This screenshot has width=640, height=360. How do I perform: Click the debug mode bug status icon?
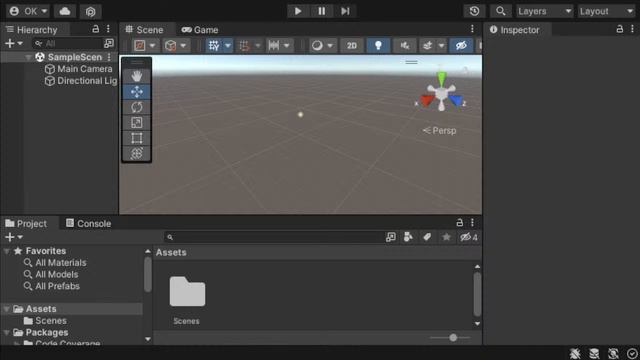tap(575, 353)
